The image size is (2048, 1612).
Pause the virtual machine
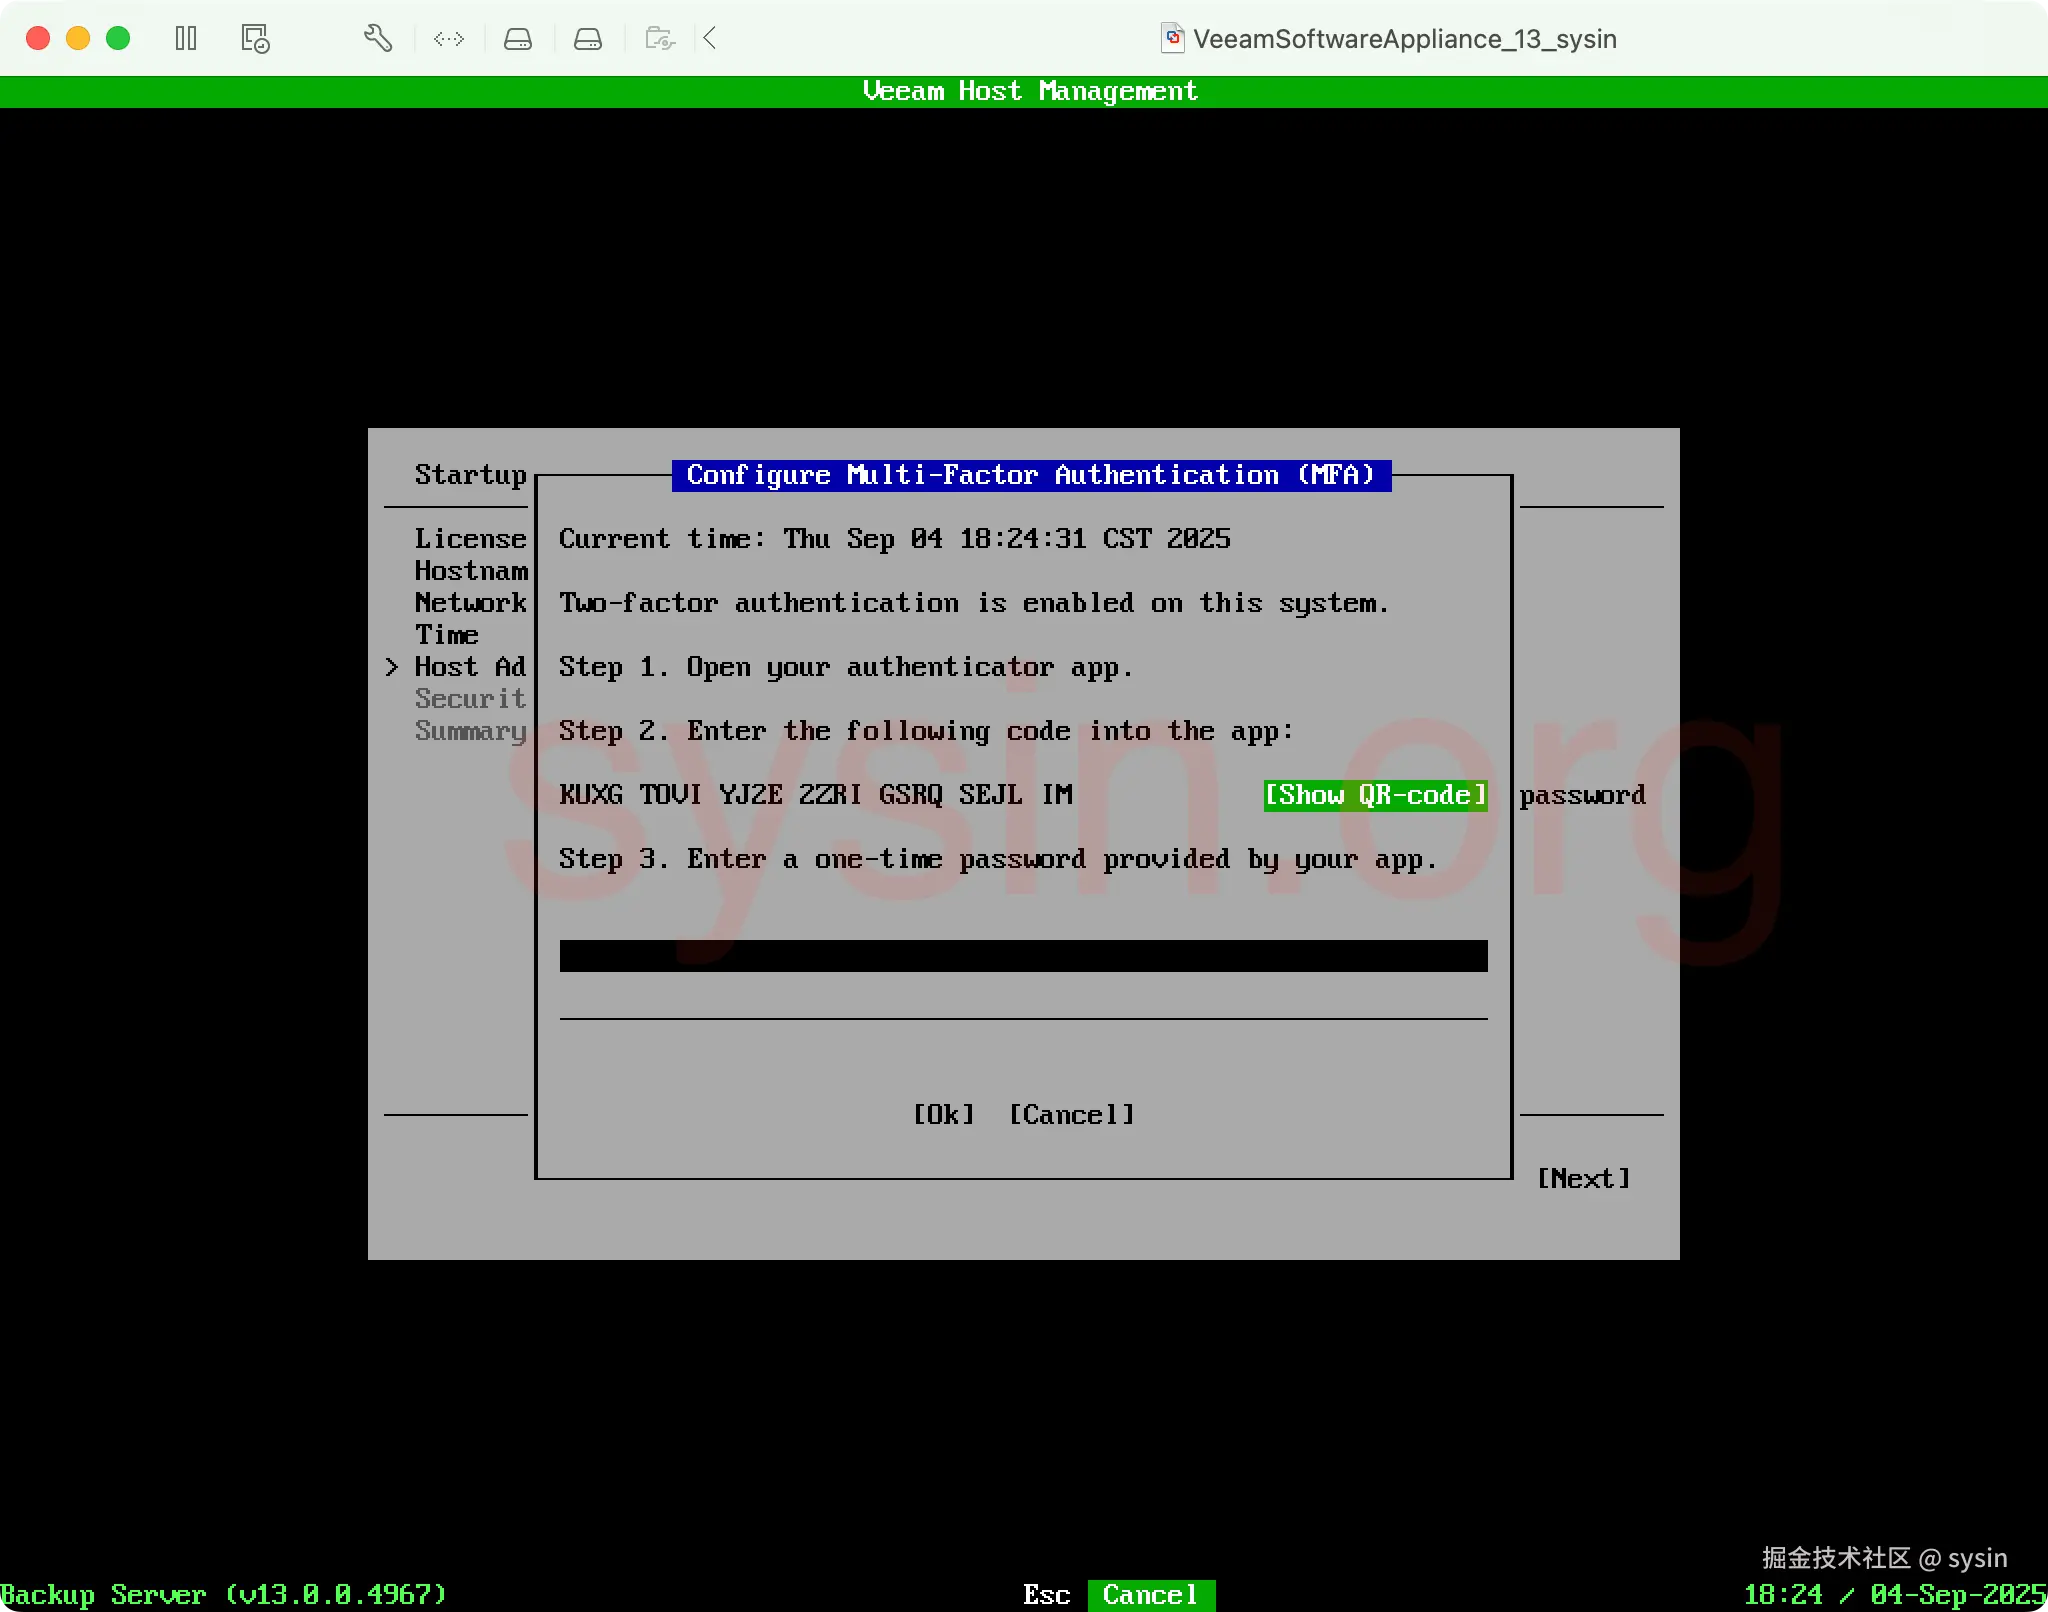point(186,39)
